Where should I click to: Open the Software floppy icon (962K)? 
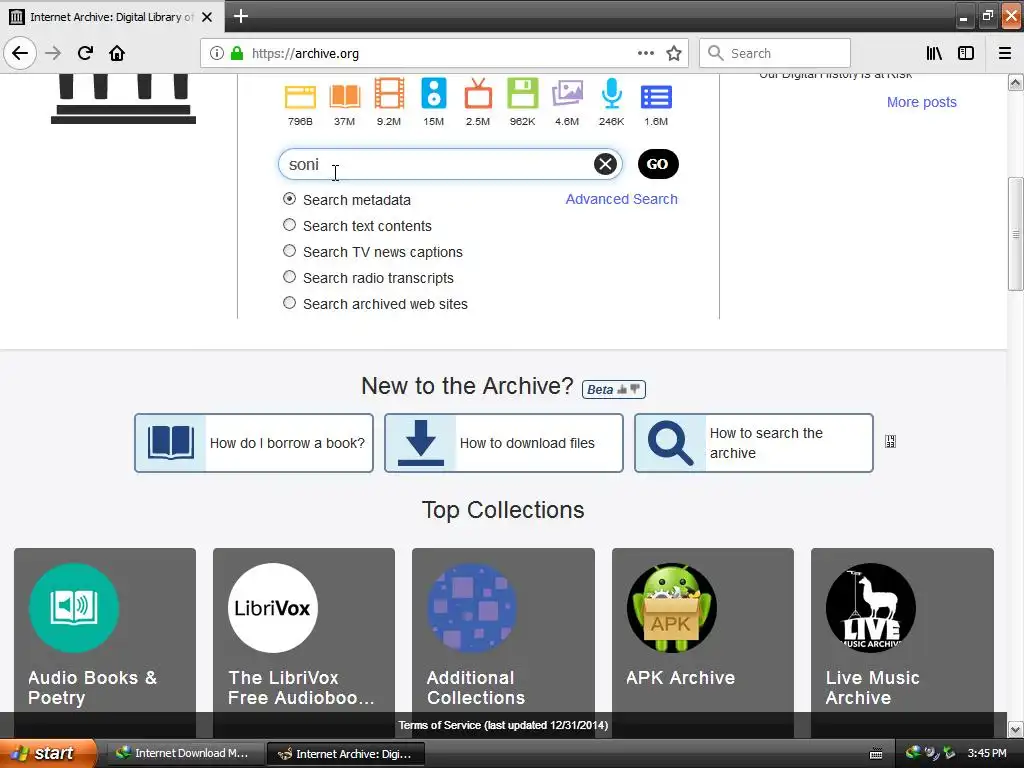click(522, 93)
